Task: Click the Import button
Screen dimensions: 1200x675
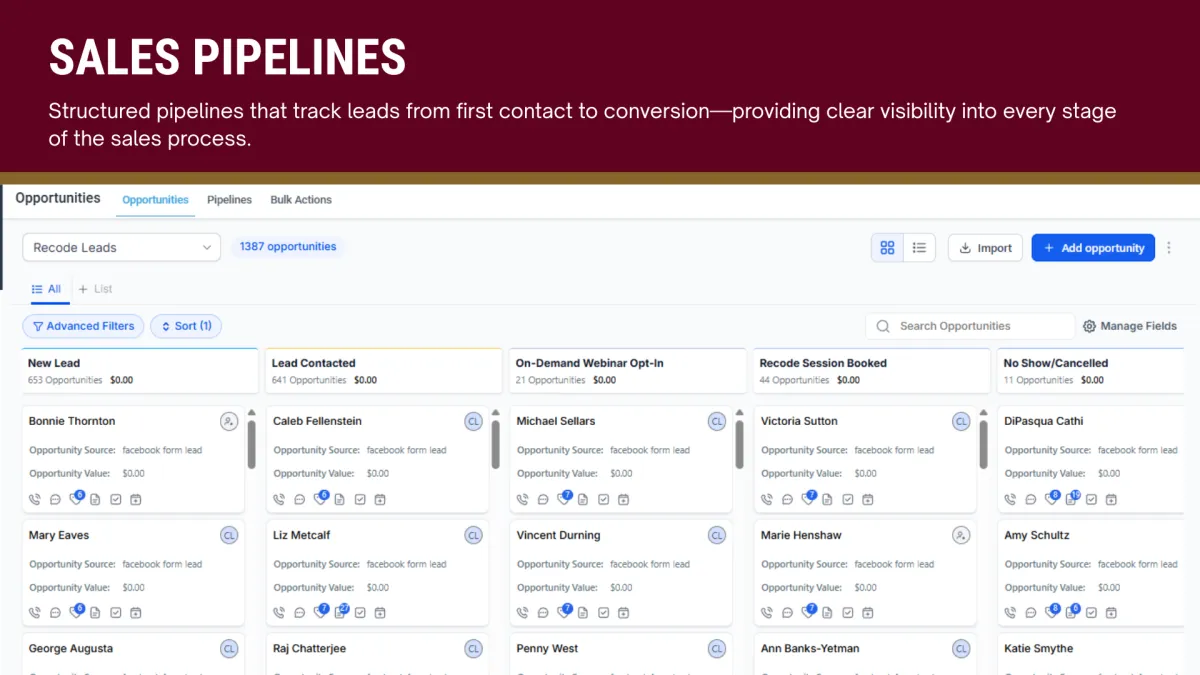Action: 985,248
